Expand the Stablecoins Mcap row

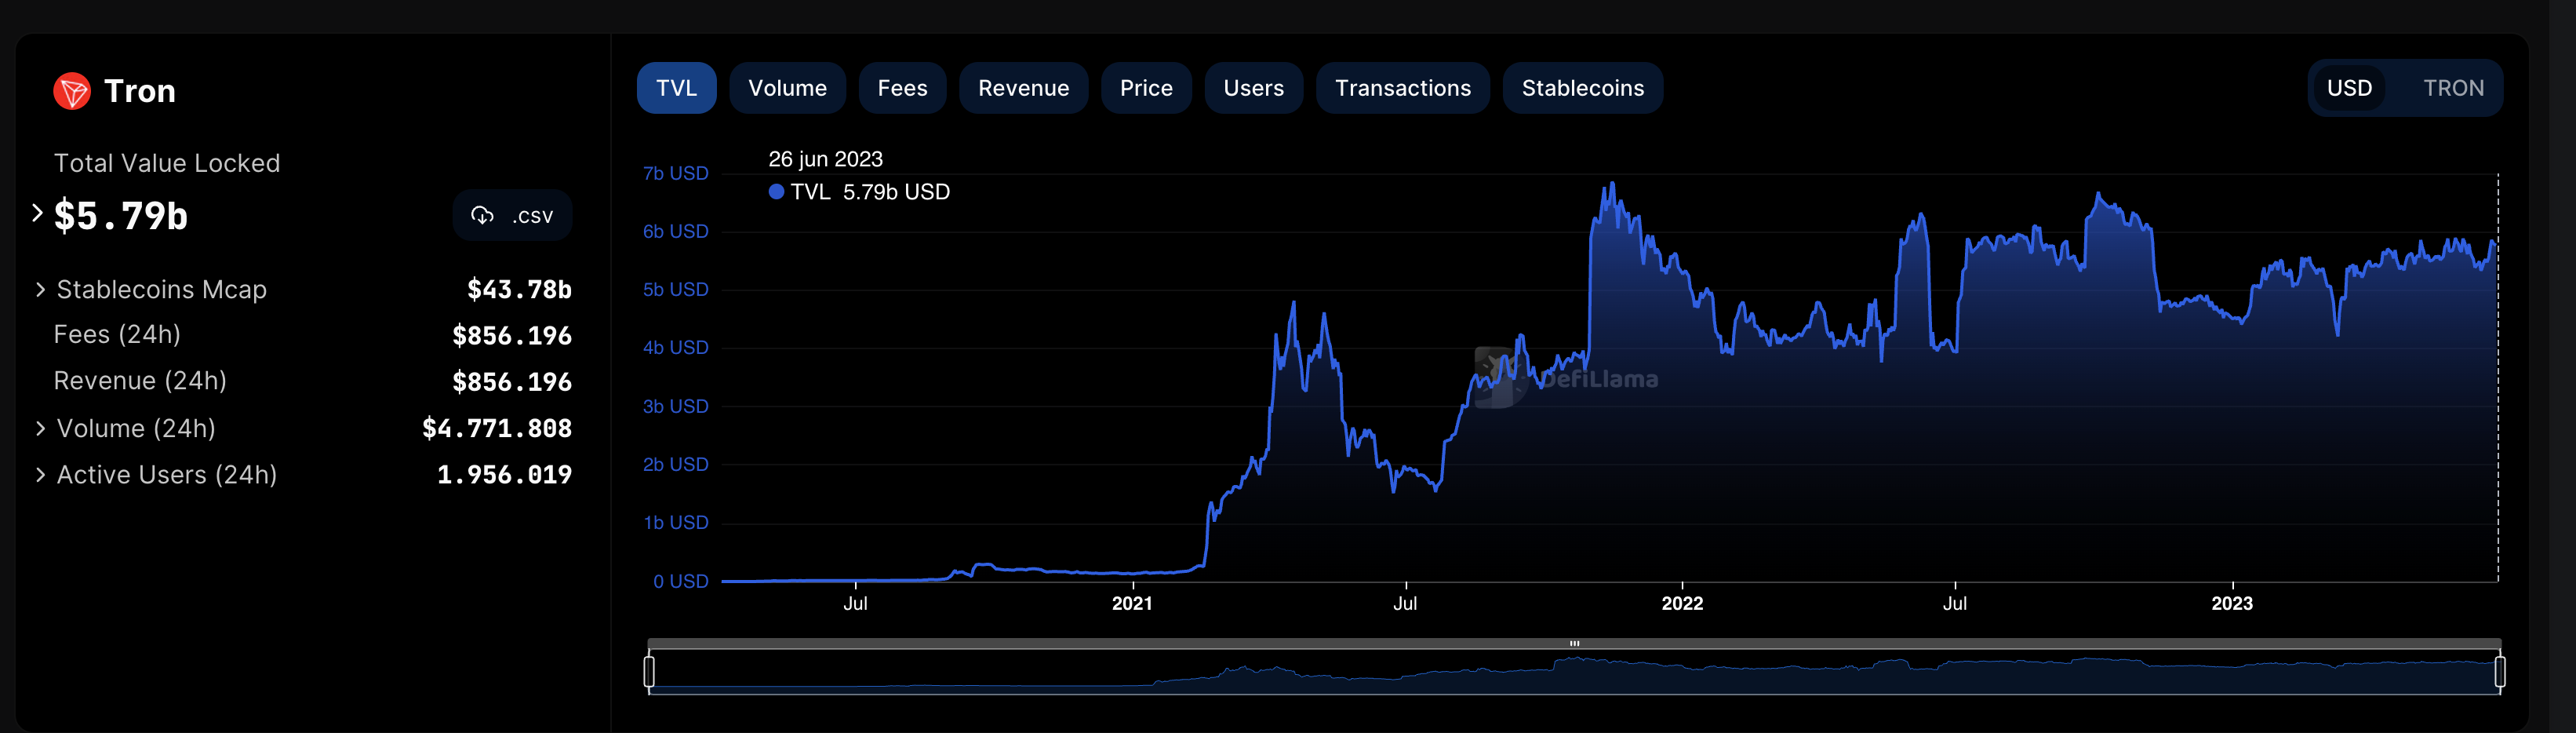(x=40, y=290)
